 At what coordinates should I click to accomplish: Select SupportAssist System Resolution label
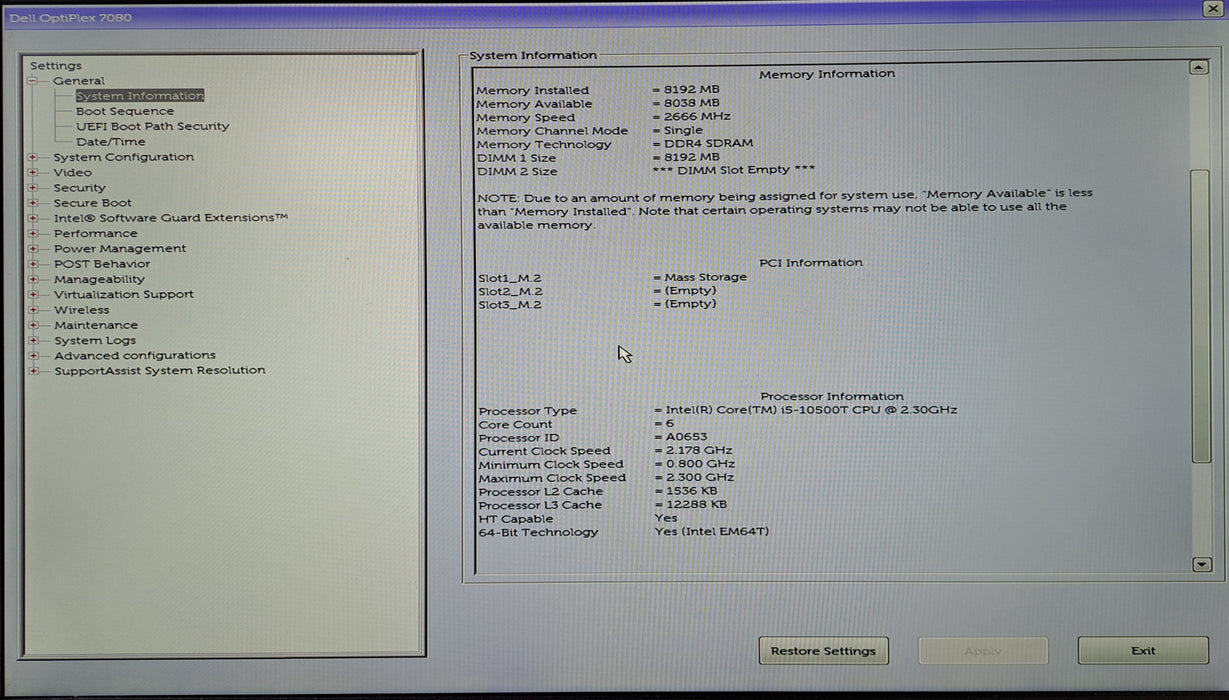tap(160, 370)
